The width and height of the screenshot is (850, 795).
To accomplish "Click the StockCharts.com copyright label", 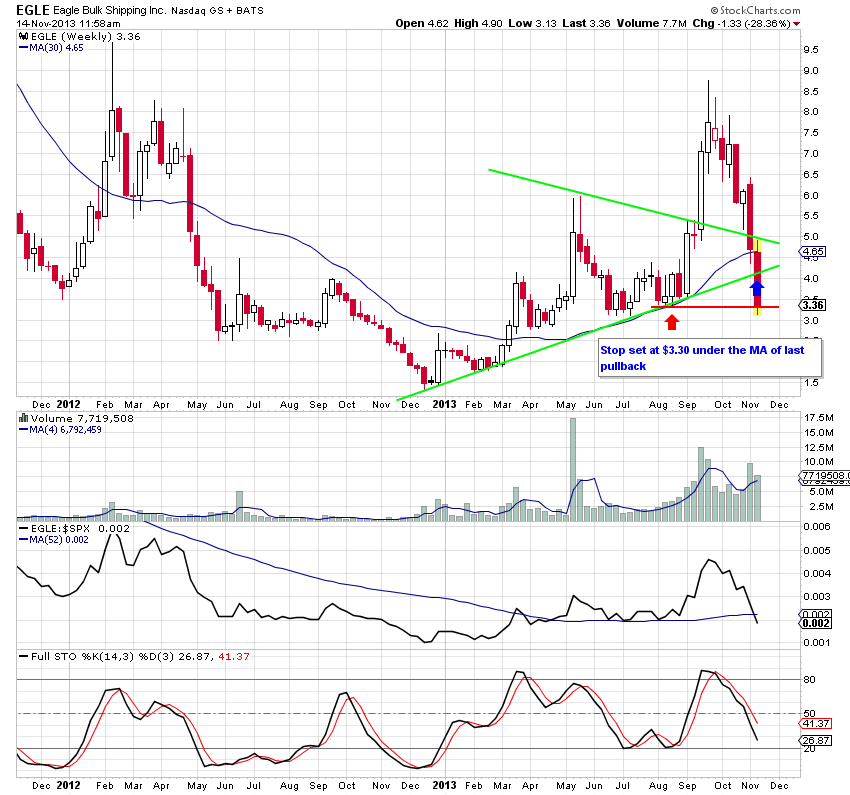I will coord(755,10).
